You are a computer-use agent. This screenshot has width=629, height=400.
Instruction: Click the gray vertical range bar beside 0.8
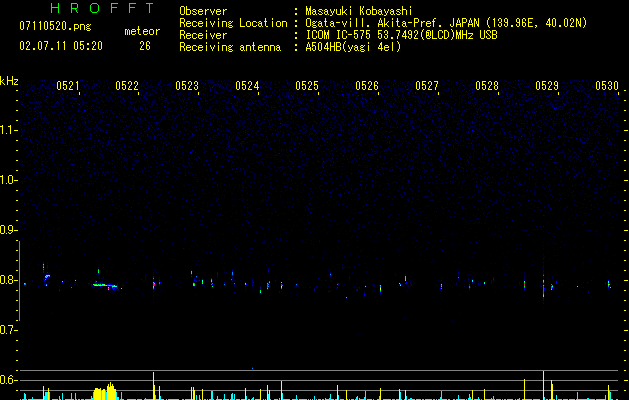[x=19, y=281]
